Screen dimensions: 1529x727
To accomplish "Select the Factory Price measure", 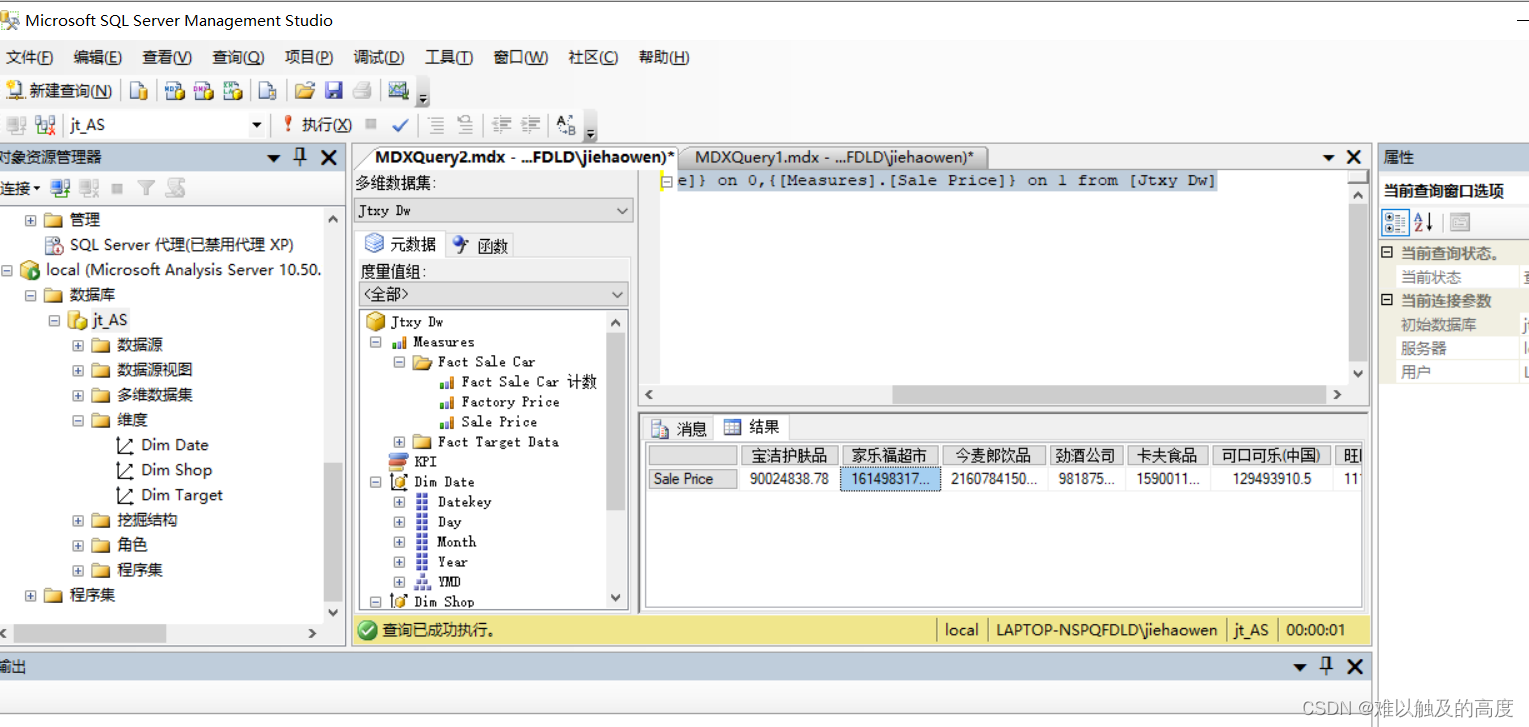I will click(x=510, y=402).
